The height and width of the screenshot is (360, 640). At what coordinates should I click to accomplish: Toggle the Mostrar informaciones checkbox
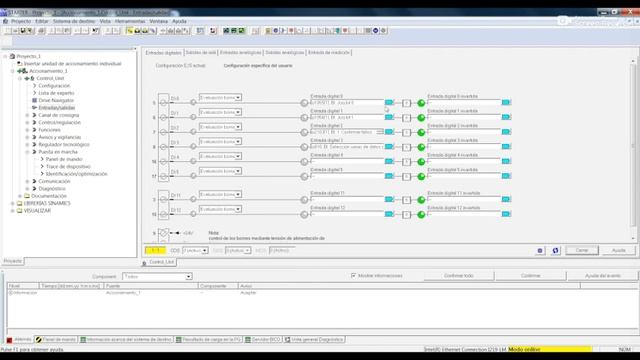point(353,276)
